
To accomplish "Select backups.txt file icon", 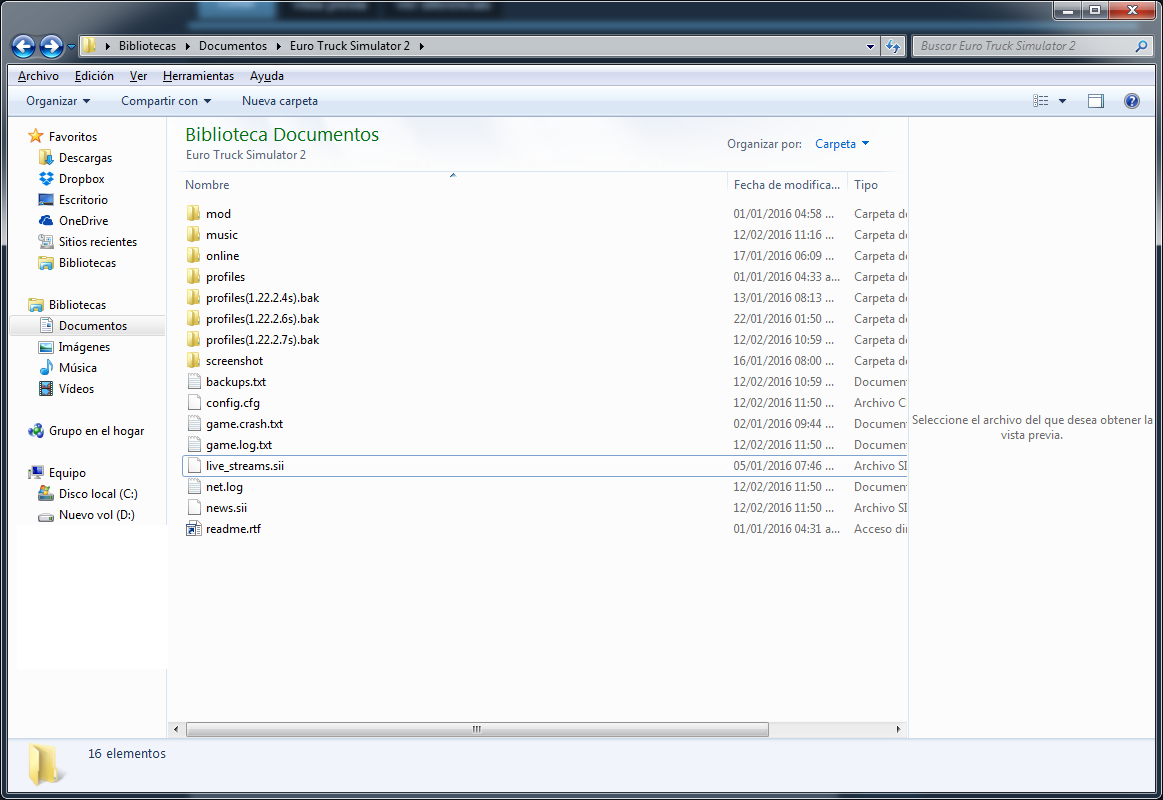I will (x=194, y=382).
